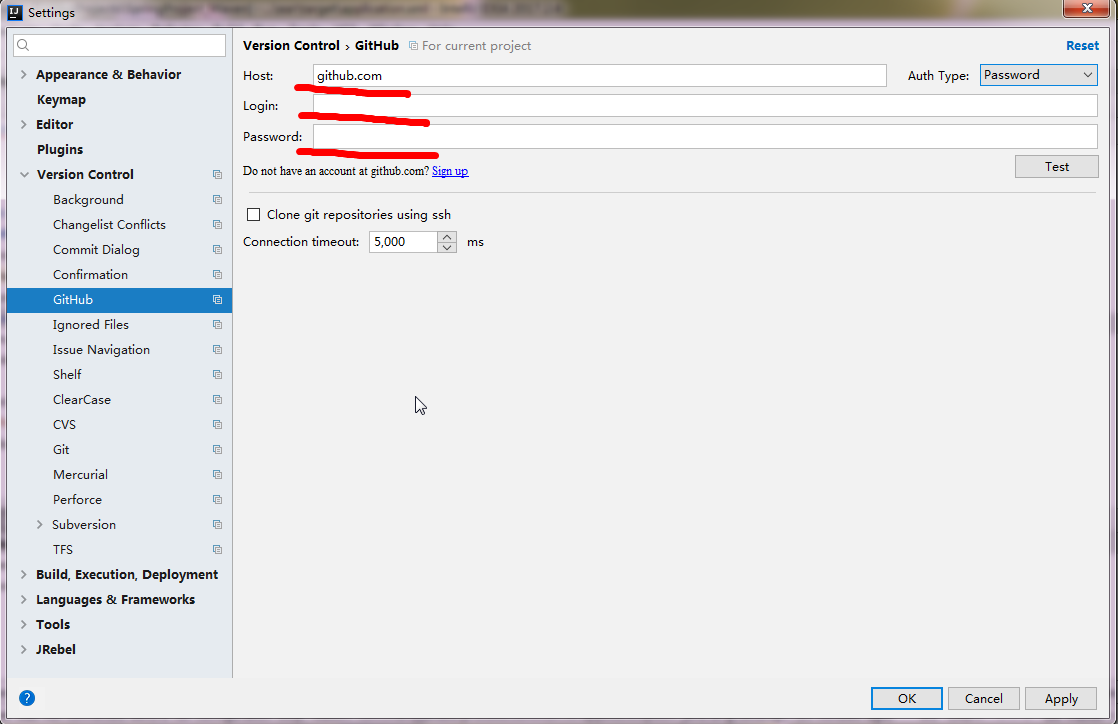Expand the Languages & Frameworks section
1118x724 pixels.
(24, 599)
